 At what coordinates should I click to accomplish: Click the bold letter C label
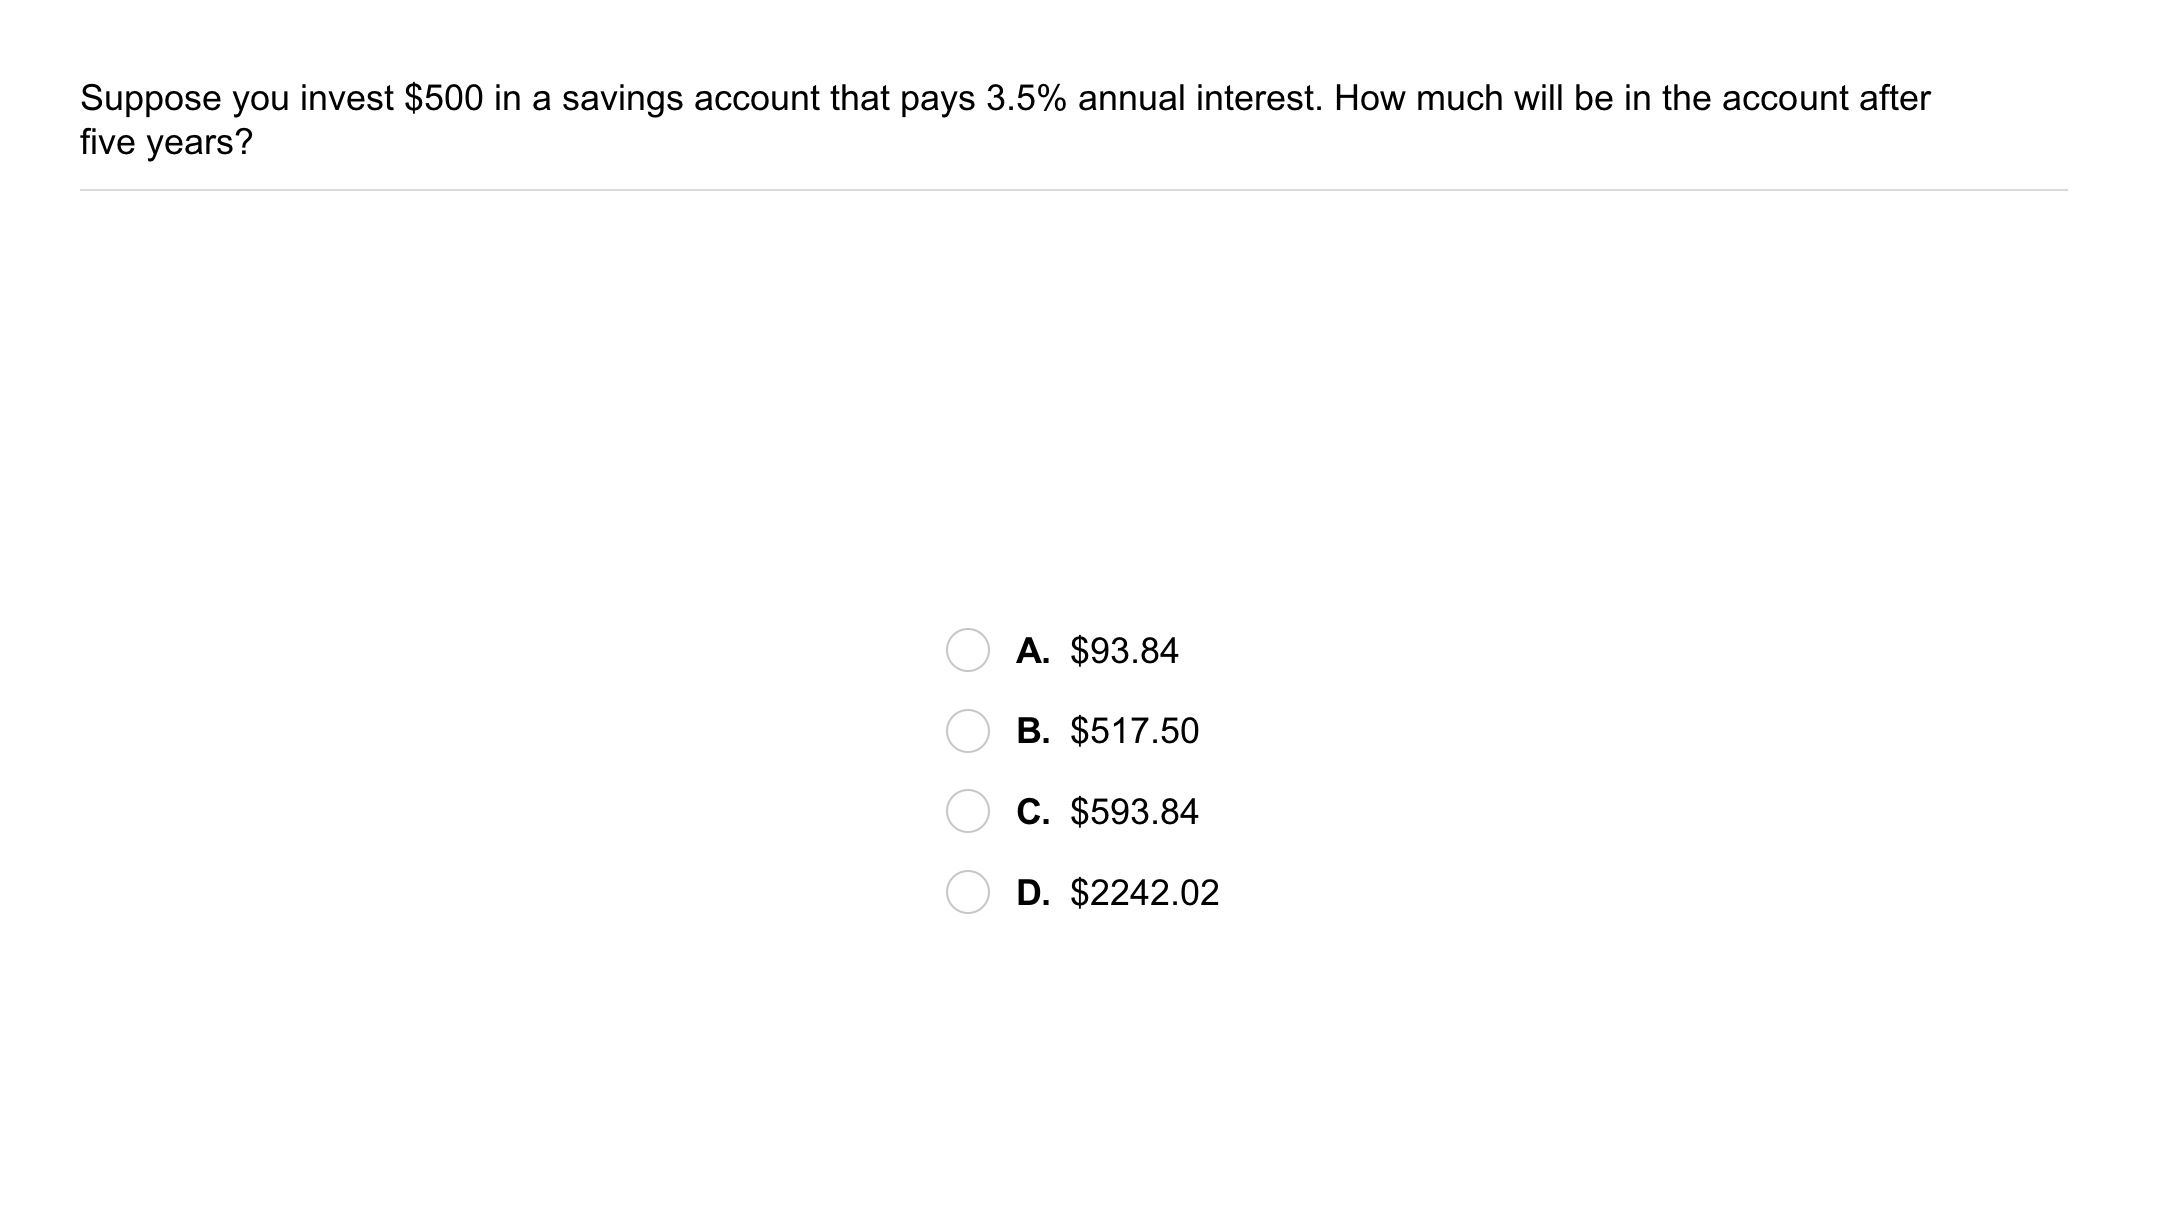click(1032, 811)
